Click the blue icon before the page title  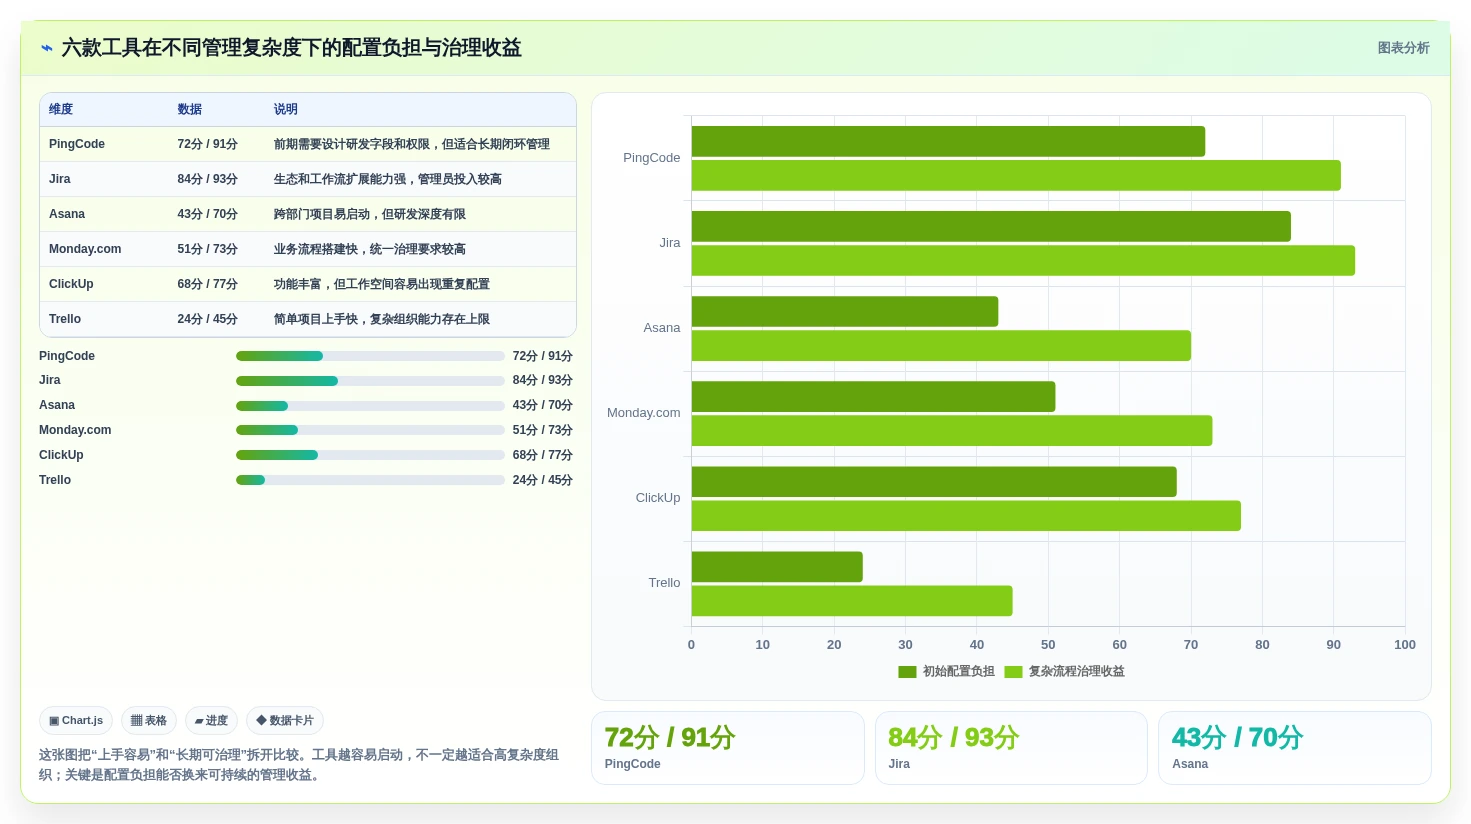[46, 48]
